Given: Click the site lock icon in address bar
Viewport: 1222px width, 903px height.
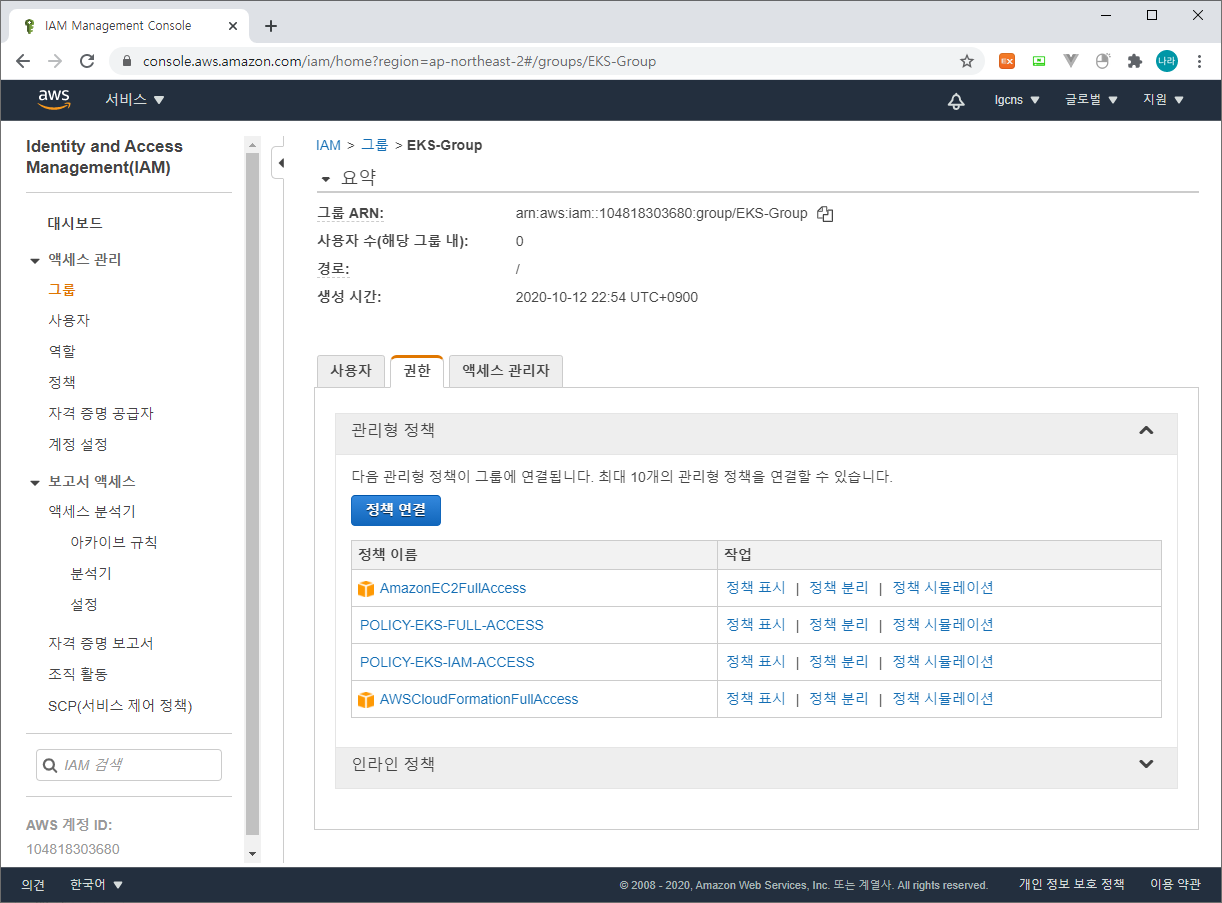Looking at the screenshot, I should tap(126, 61).
